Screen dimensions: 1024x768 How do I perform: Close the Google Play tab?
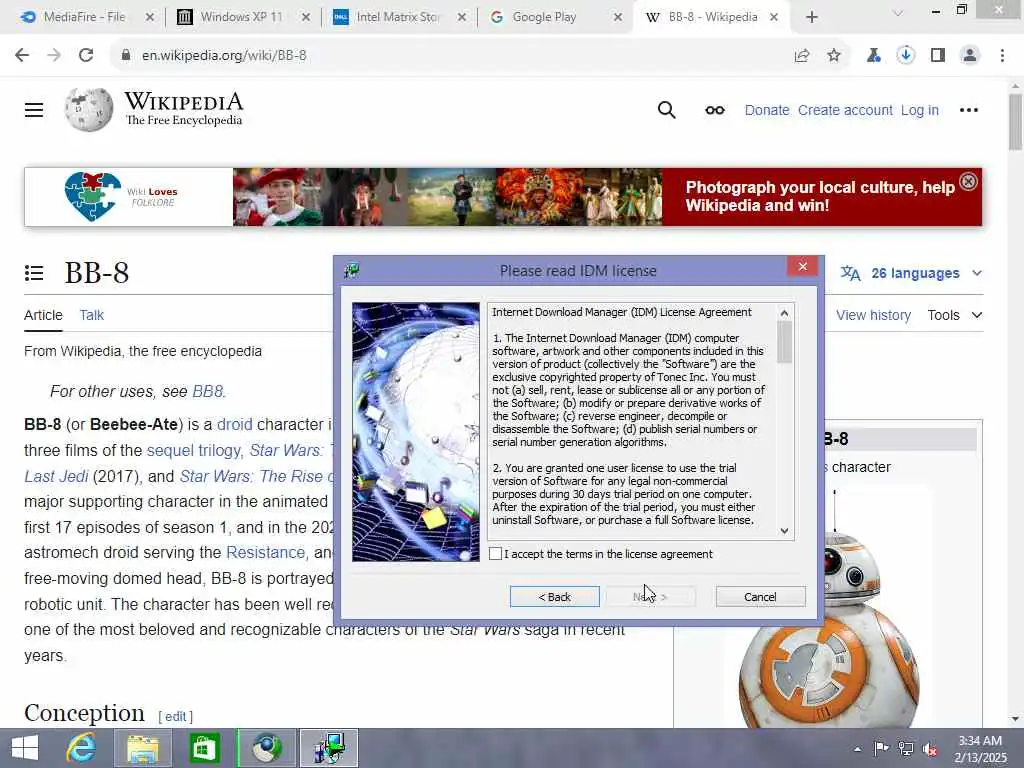618,18
